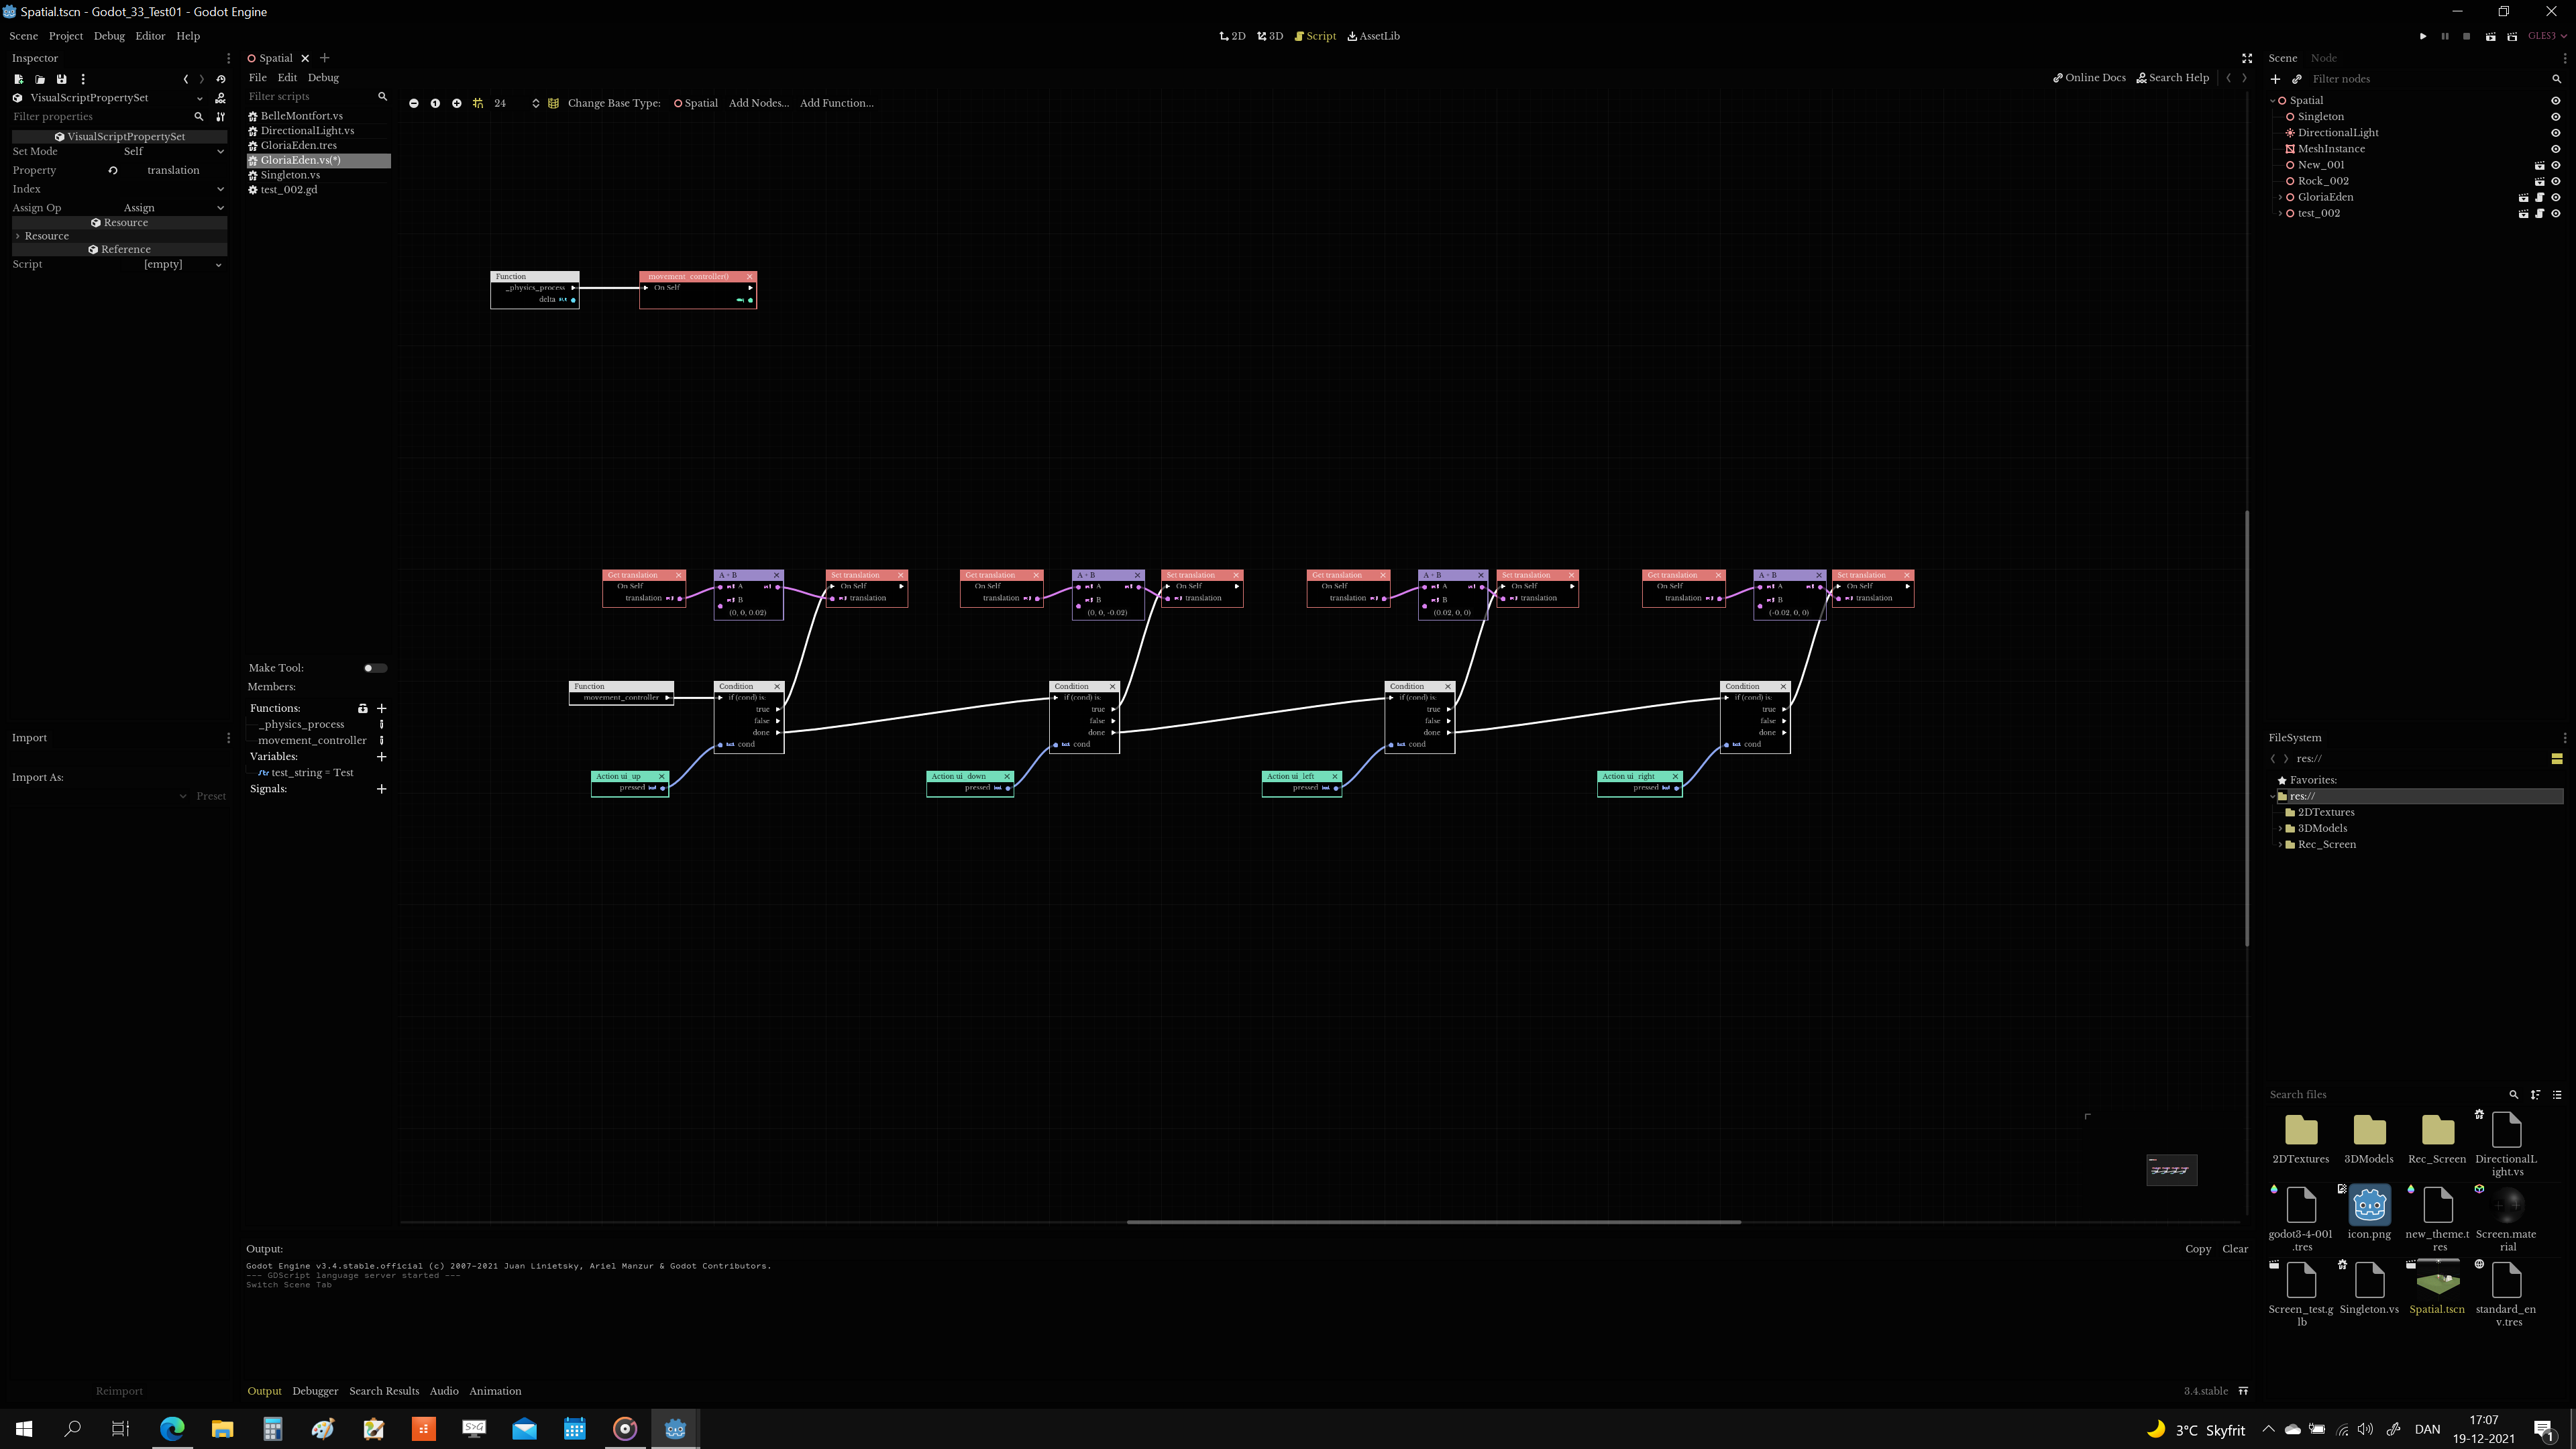Open the Set Mode dropdown in Inspector
This screenshot has height=1449, width=2576.
click(x=175, y=151)
